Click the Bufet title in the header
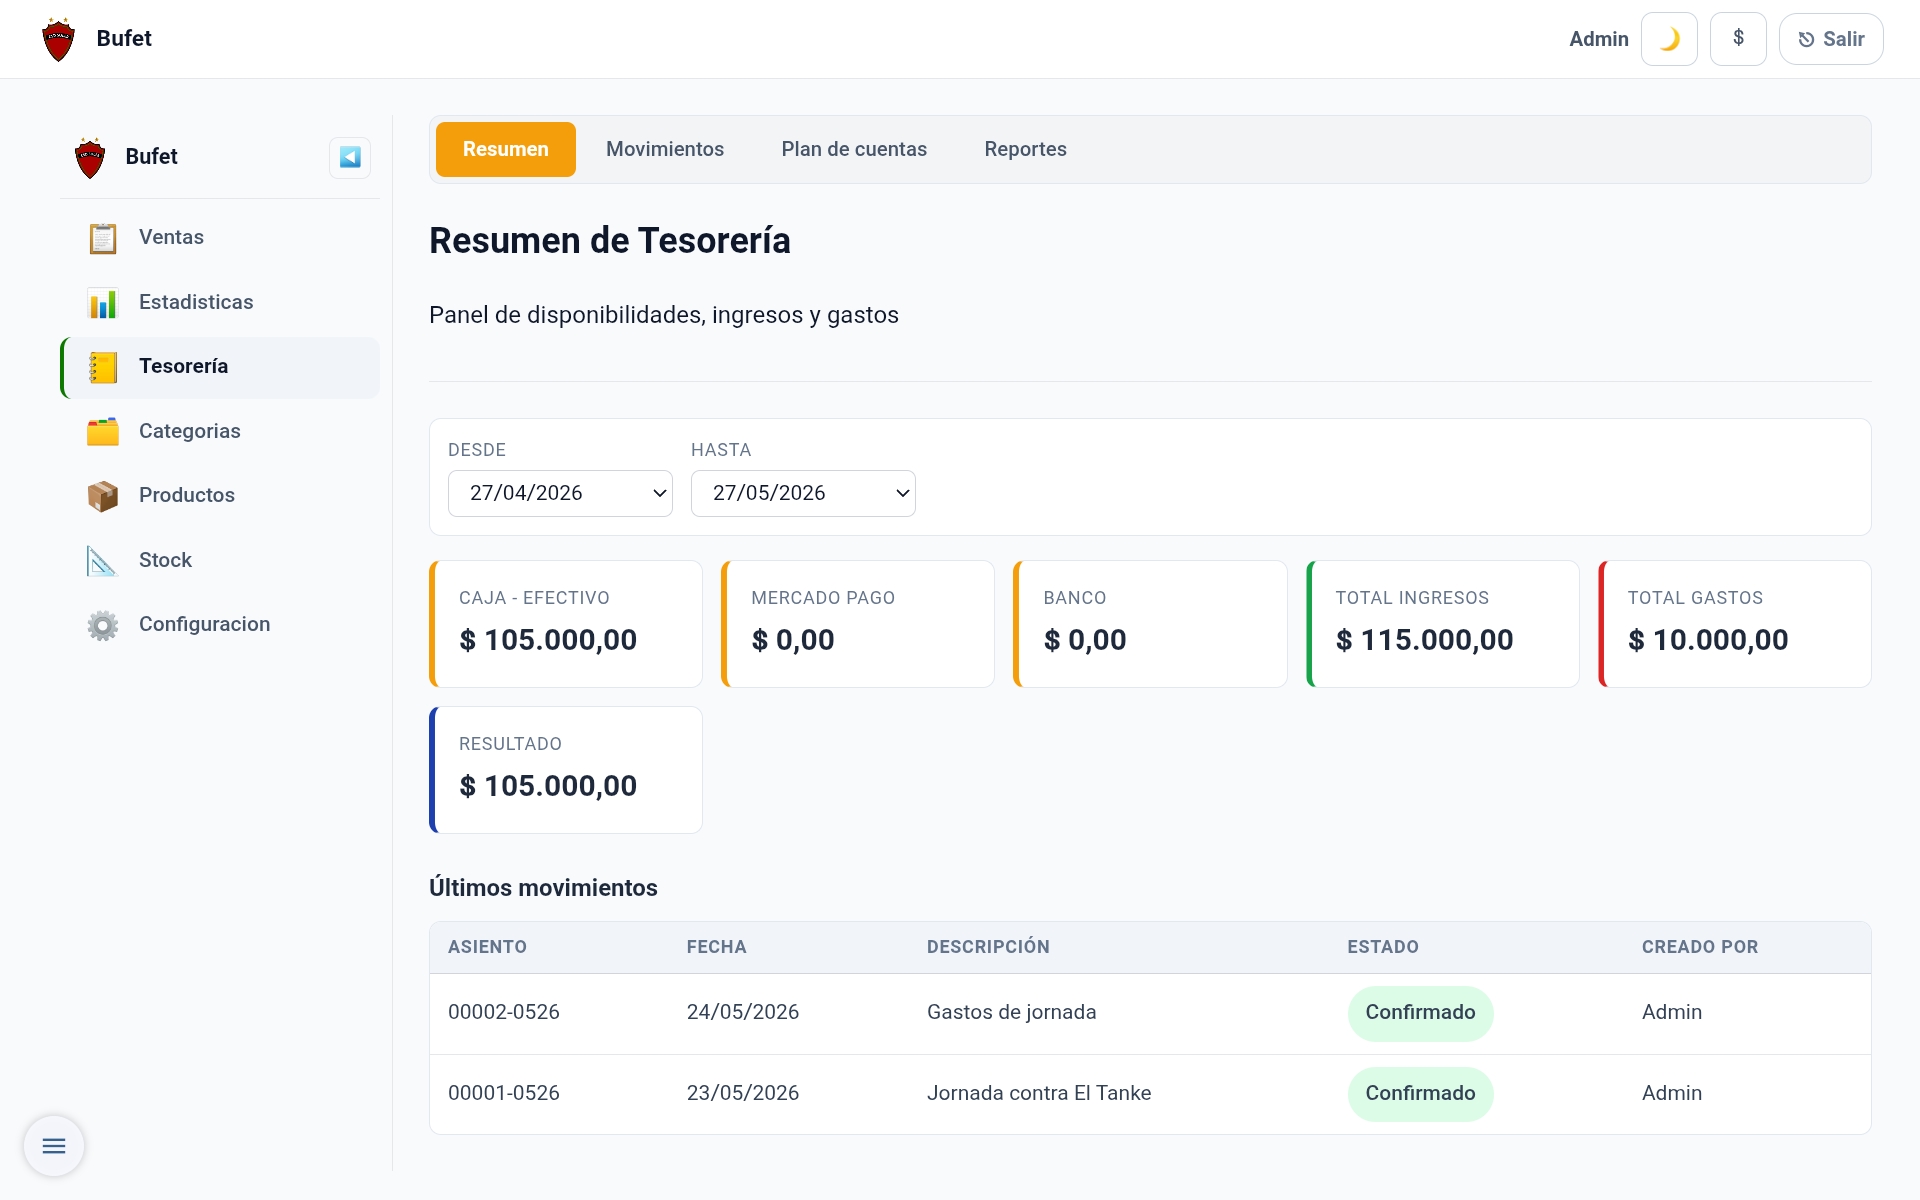The height and width of the screenshot is (1200, 1920). coord(124,38)
